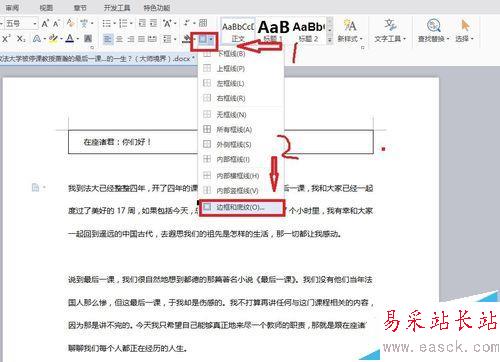Viewport: 500px width, 362px height.
Task: Open the 文字工具 icon
Action: (390, 25)
